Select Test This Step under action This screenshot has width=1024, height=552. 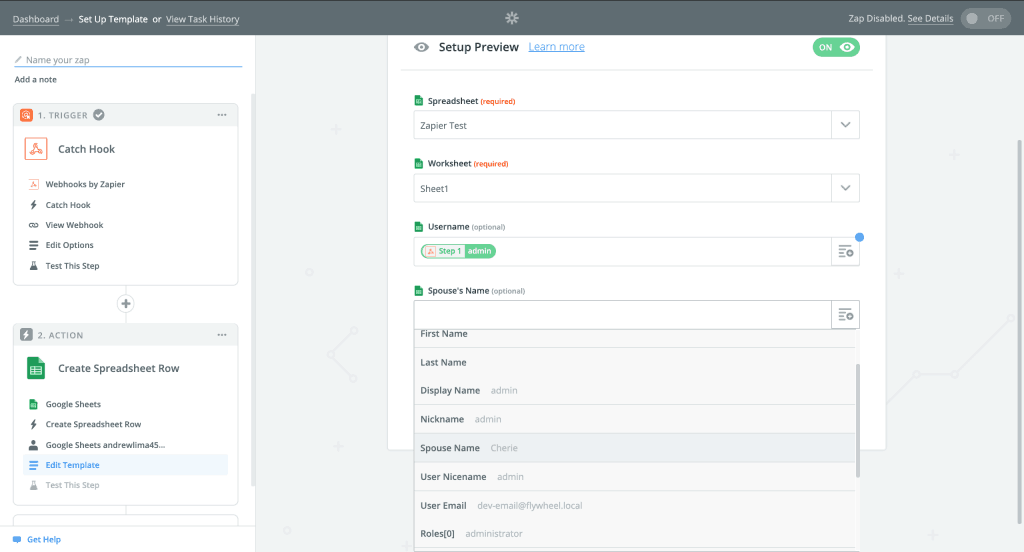[72, 485]
